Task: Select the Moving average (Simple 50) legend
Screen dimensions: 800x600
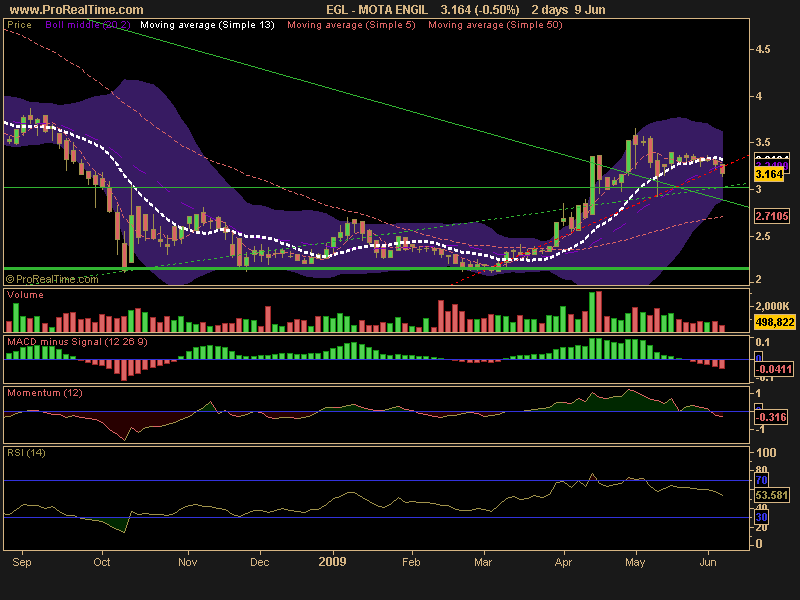Action: click(495, 25)
